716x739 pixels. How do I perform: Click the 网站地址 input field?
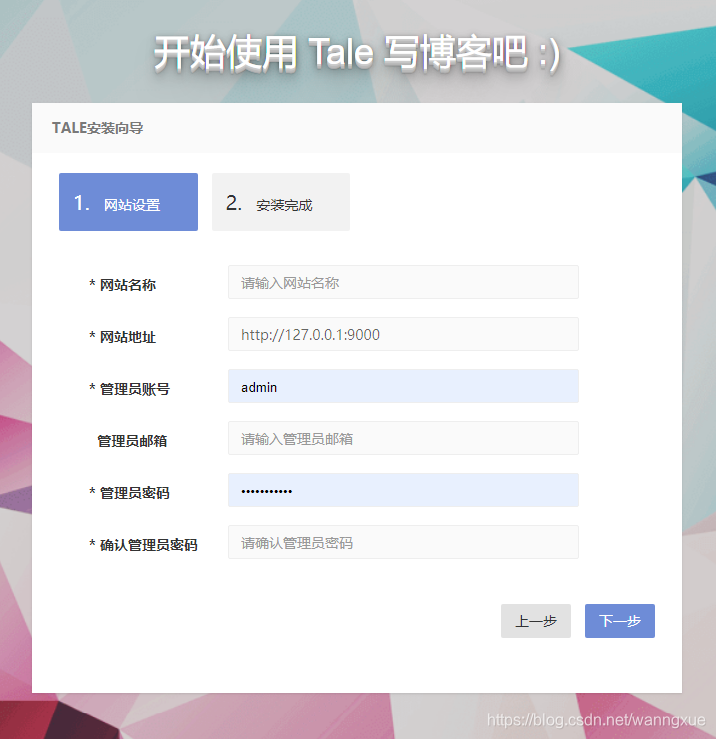point(403,334)
